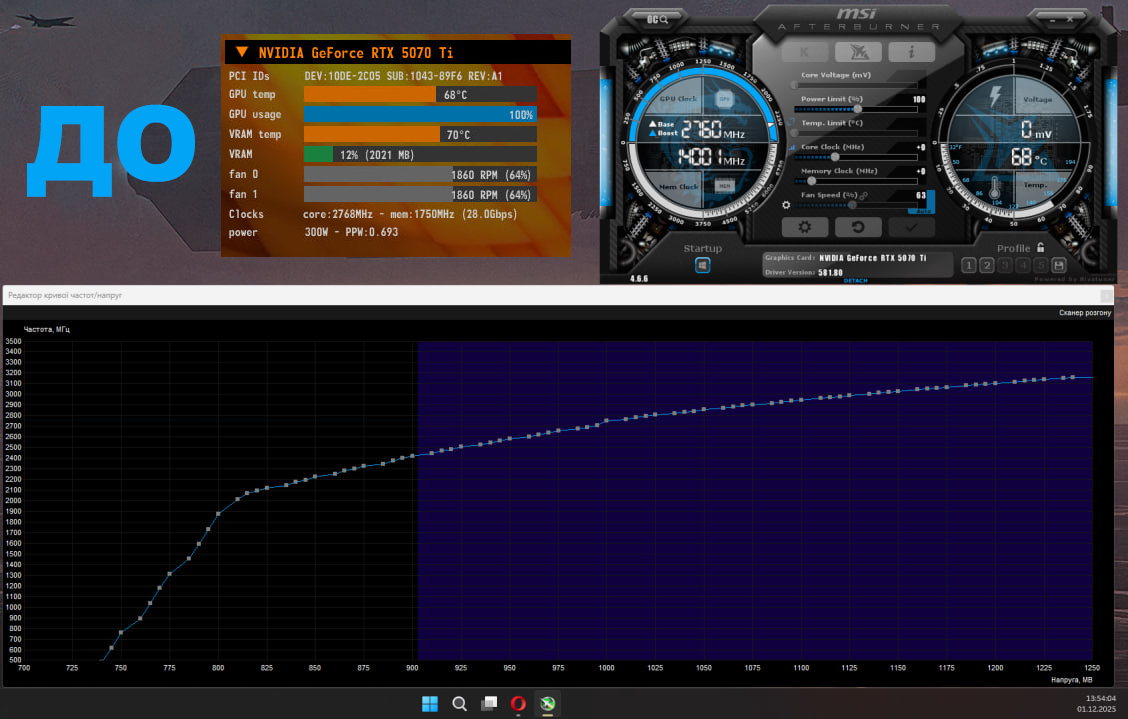Click the OC scanner button in curve editor
This screenshot has height=719, width=1128.
pos(1084,313)
